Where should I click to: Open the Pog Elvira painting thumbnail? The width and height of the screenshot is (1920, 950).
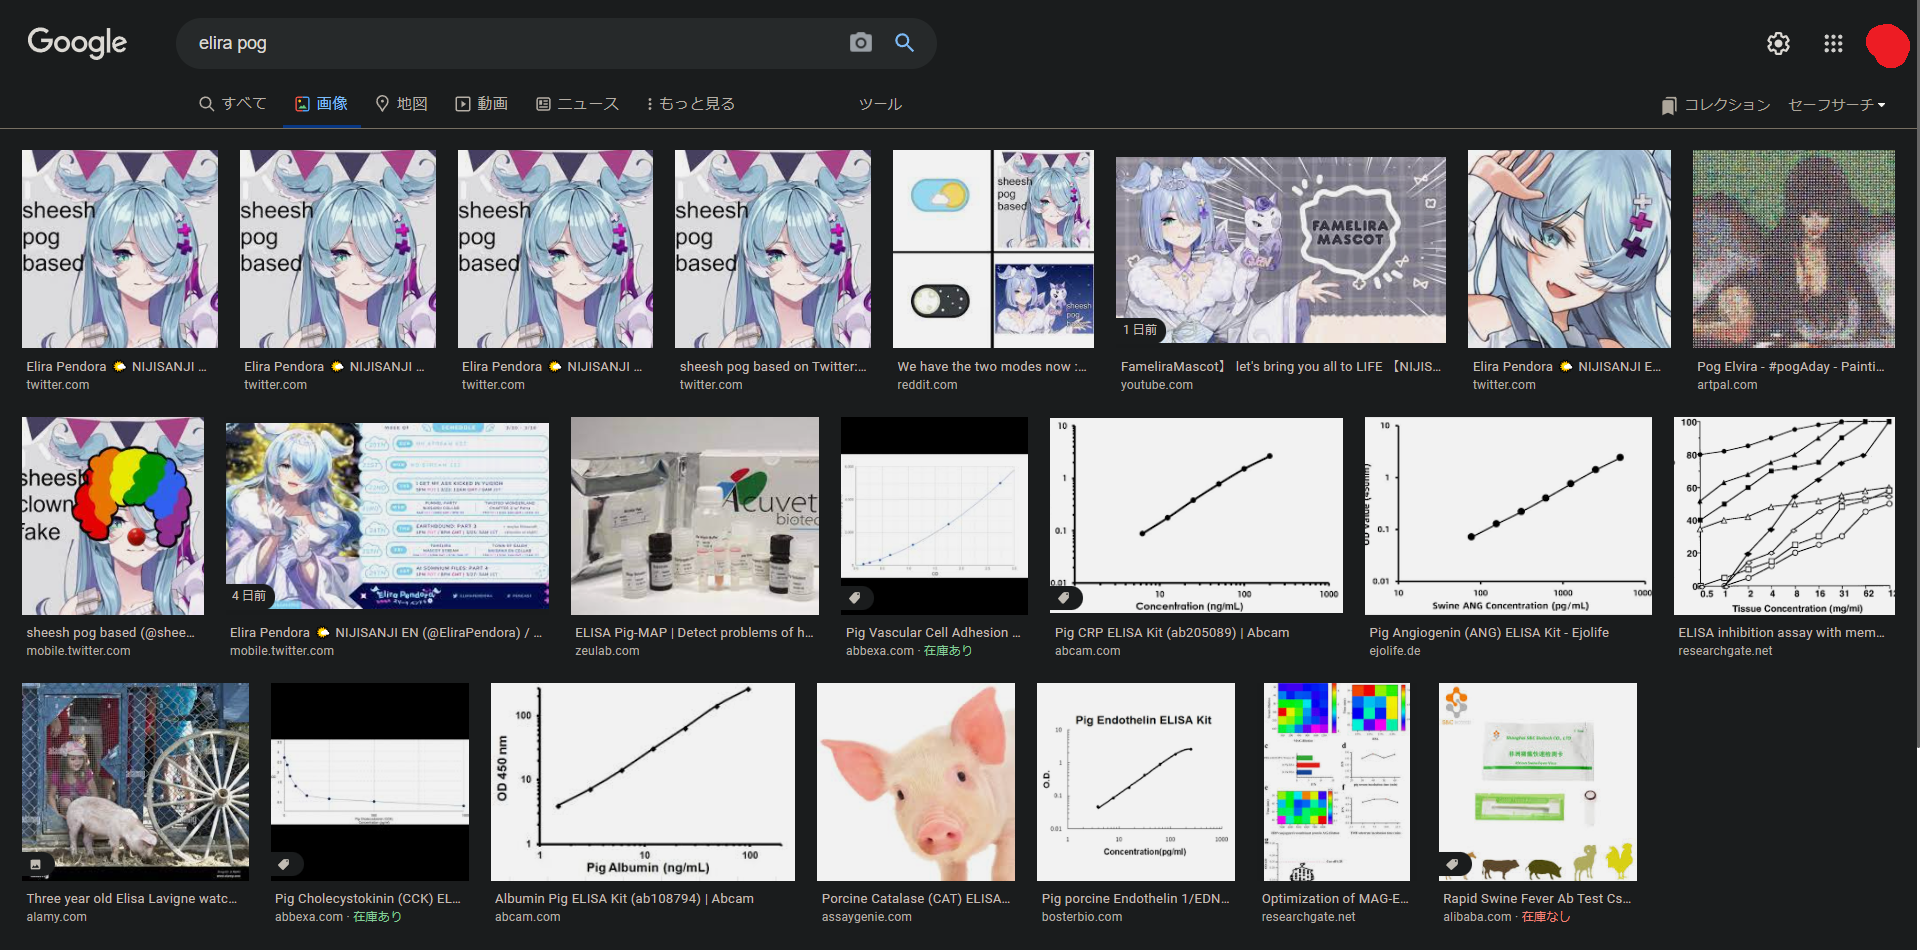tap(1793, 249)
